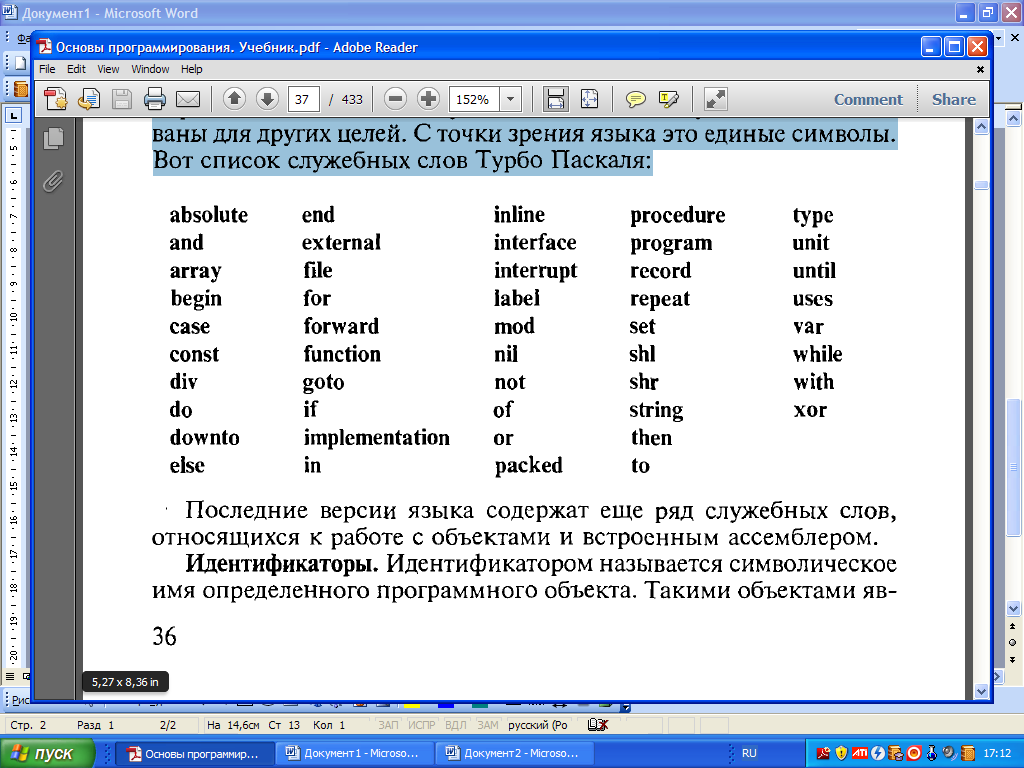The image size is (1024, 768).
Task: Toggle the ЗАМ overtype indicator
Action: [488, 725]
